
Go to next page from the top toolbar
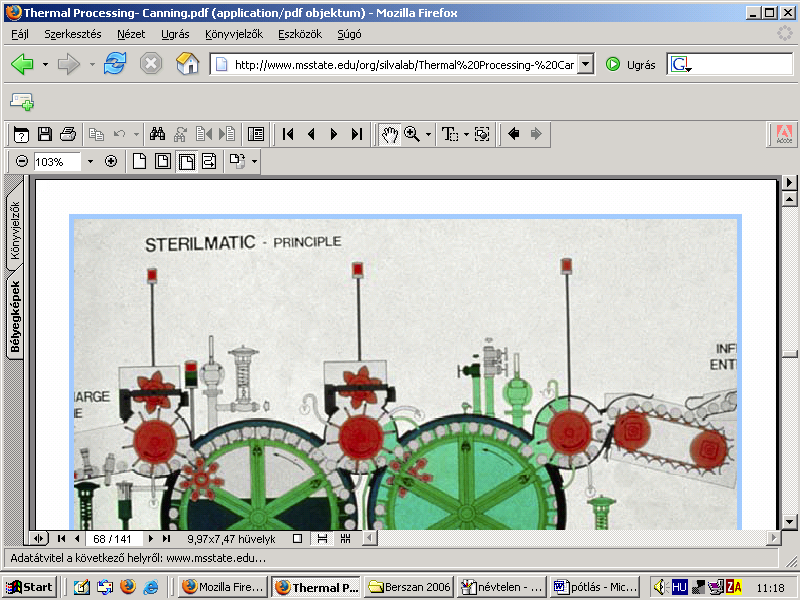pyautogui.click(x=334, y=134)
